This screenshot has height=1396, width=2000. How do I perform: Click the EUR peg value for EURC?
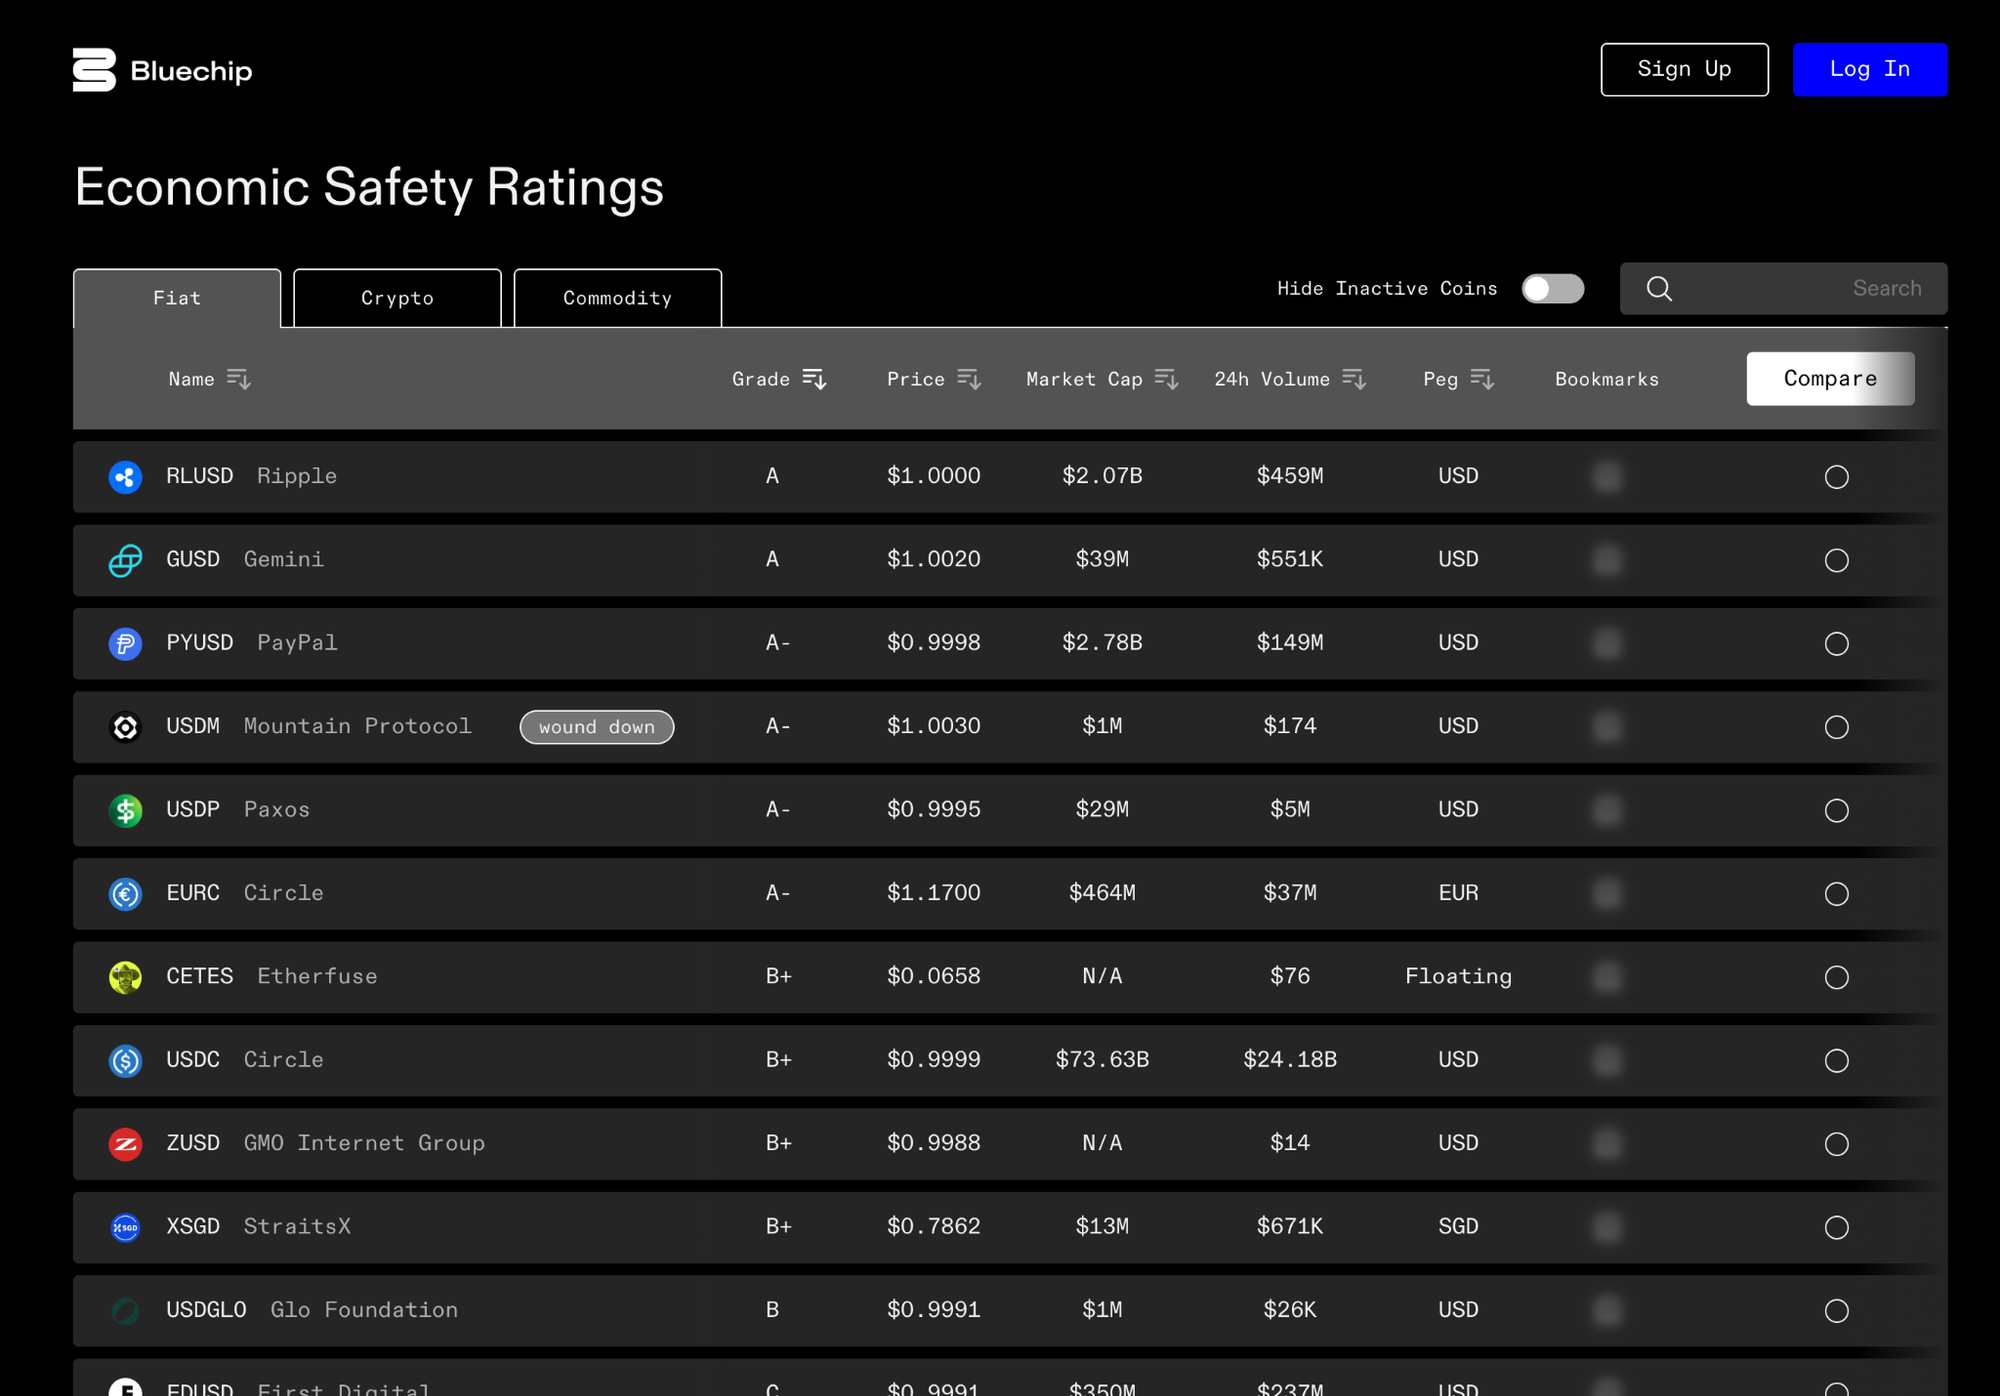(1458, 893)
